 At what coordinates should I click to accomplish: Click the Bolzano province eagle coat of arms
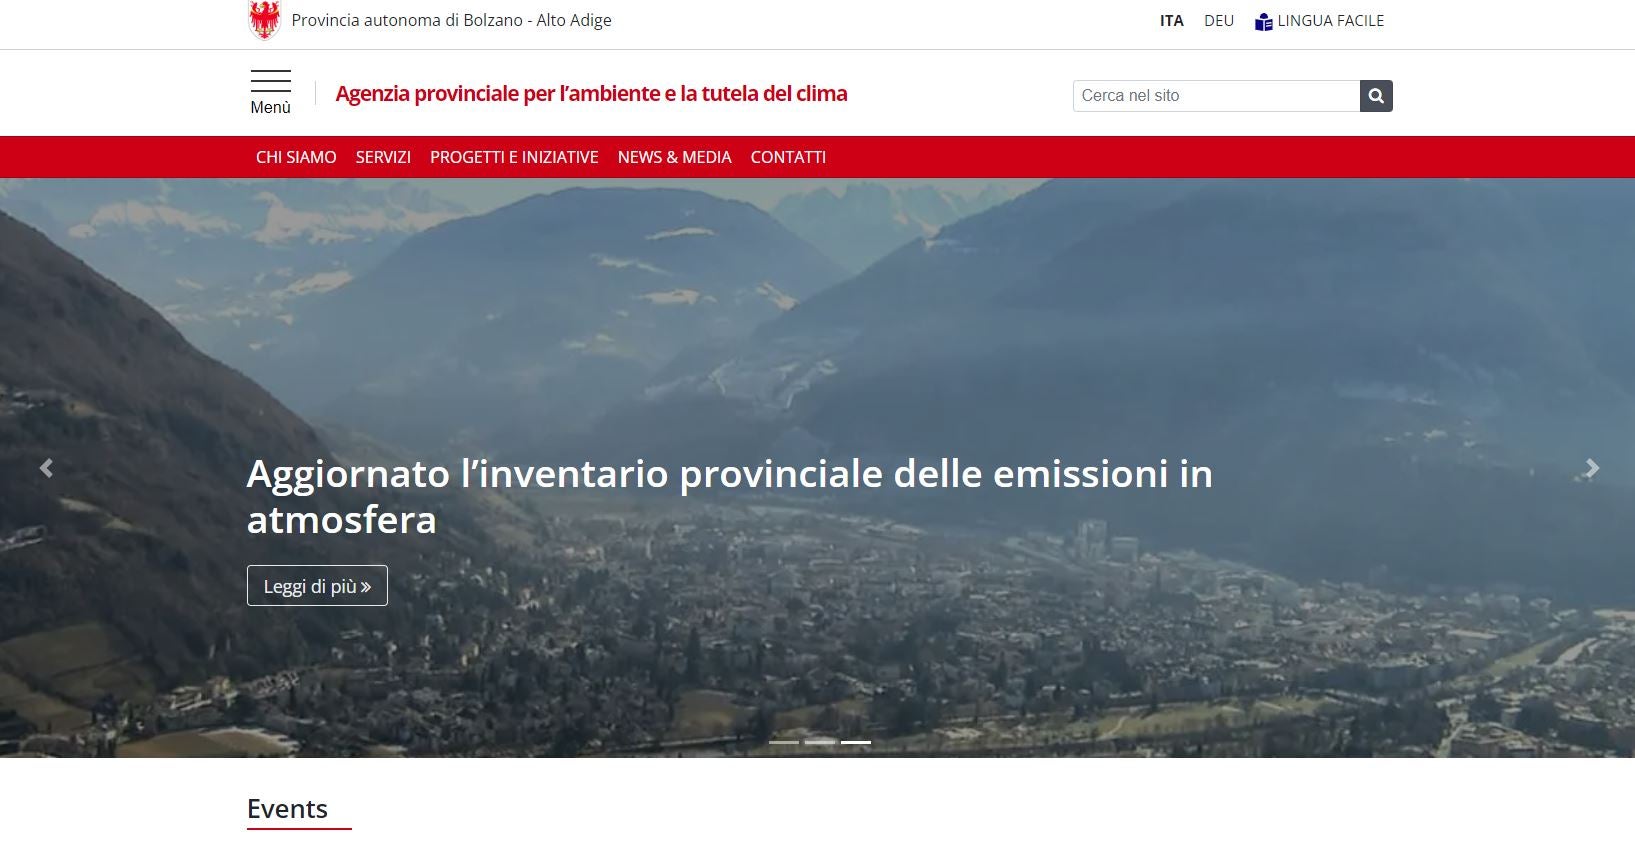click(264, 20)
